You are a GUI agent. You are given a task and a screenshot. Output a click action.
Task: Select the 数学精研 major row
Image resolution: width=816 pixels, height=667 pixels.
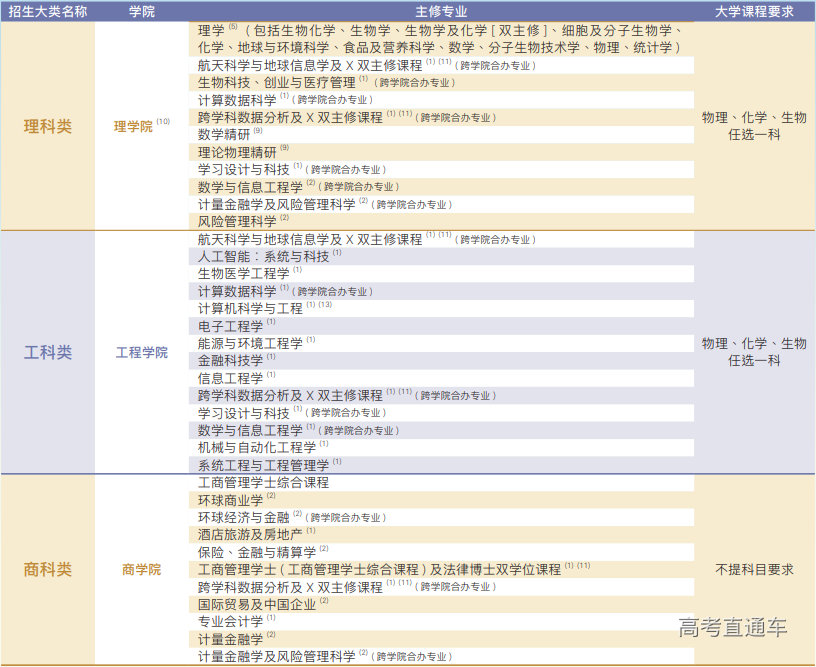pyautogui.click(x=225, y=134)
